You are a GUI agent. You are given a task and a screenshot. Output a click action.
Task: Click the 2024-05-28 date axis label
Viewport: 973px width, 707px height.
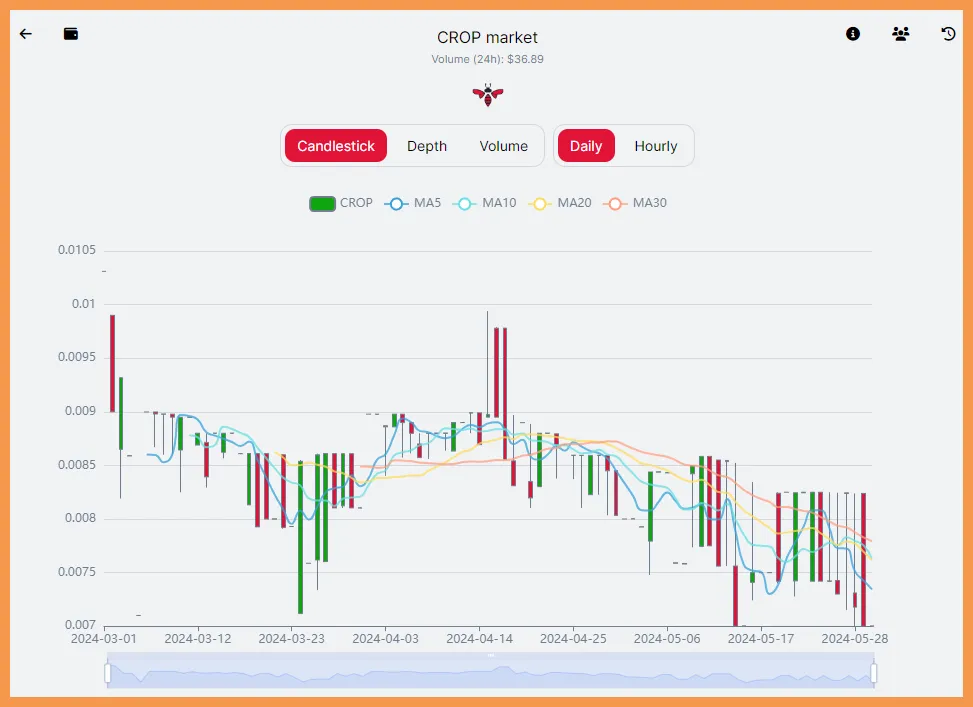pos(854,639)
